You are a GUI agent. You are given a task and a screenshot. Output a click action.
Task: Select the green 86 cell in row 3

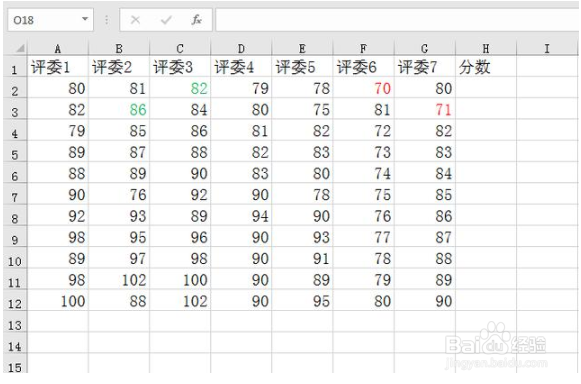click(119, 109)
